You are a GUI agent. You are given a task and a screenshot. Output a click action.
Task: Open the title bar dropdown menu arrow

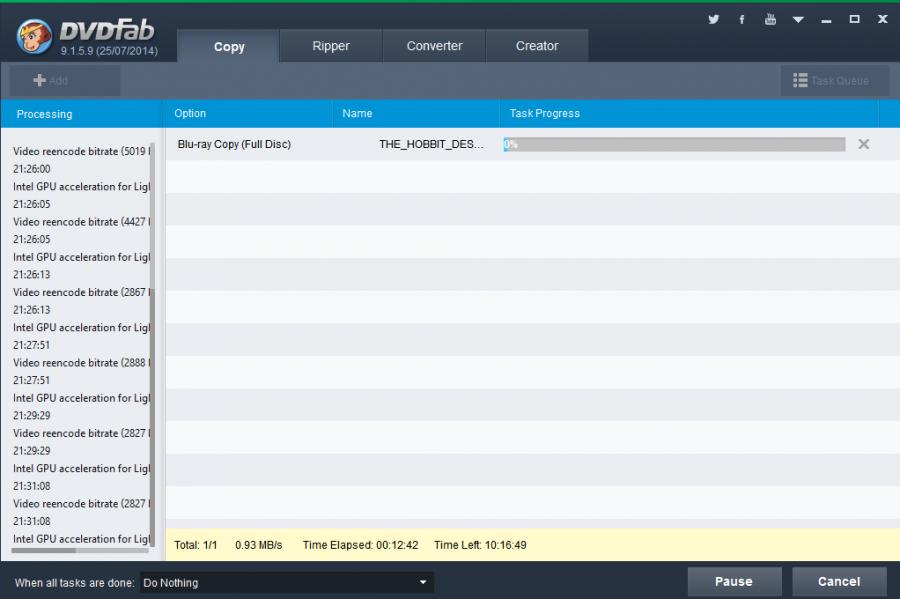pyautogui.click(x=798, y=20)
